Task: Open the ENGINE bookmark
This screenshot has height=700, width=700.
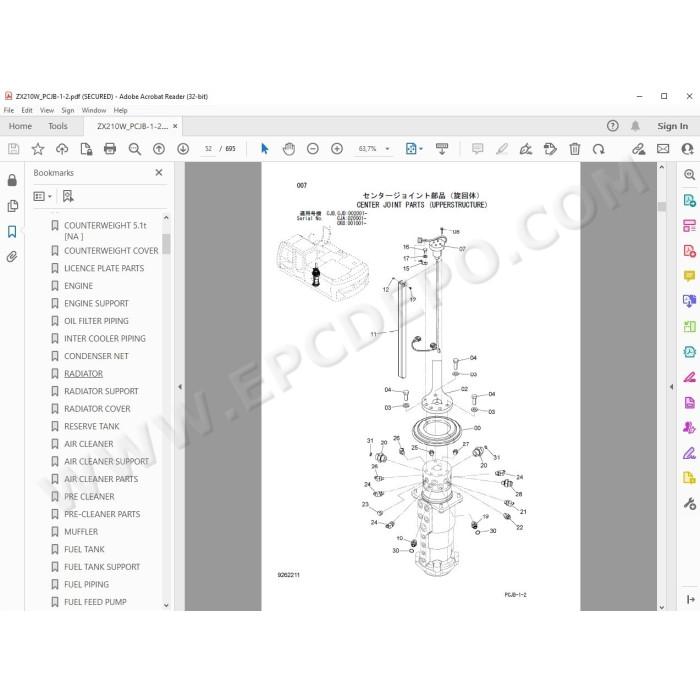Action: point(79,286)
